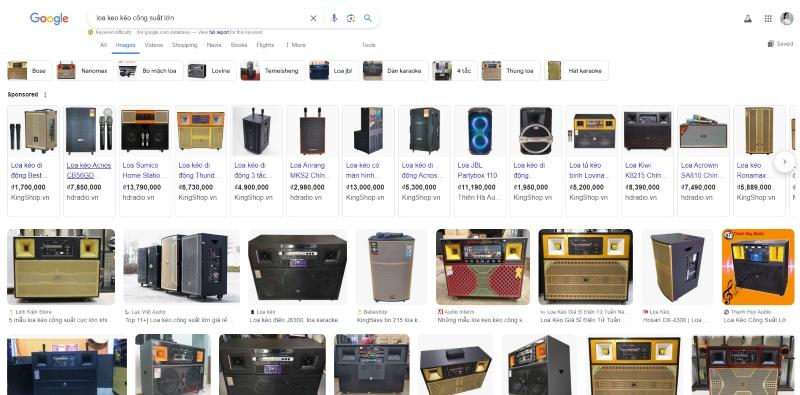Viewport: 800px width, 395px height.
Task: Open Google Lens image search
Action: [351, 18]
